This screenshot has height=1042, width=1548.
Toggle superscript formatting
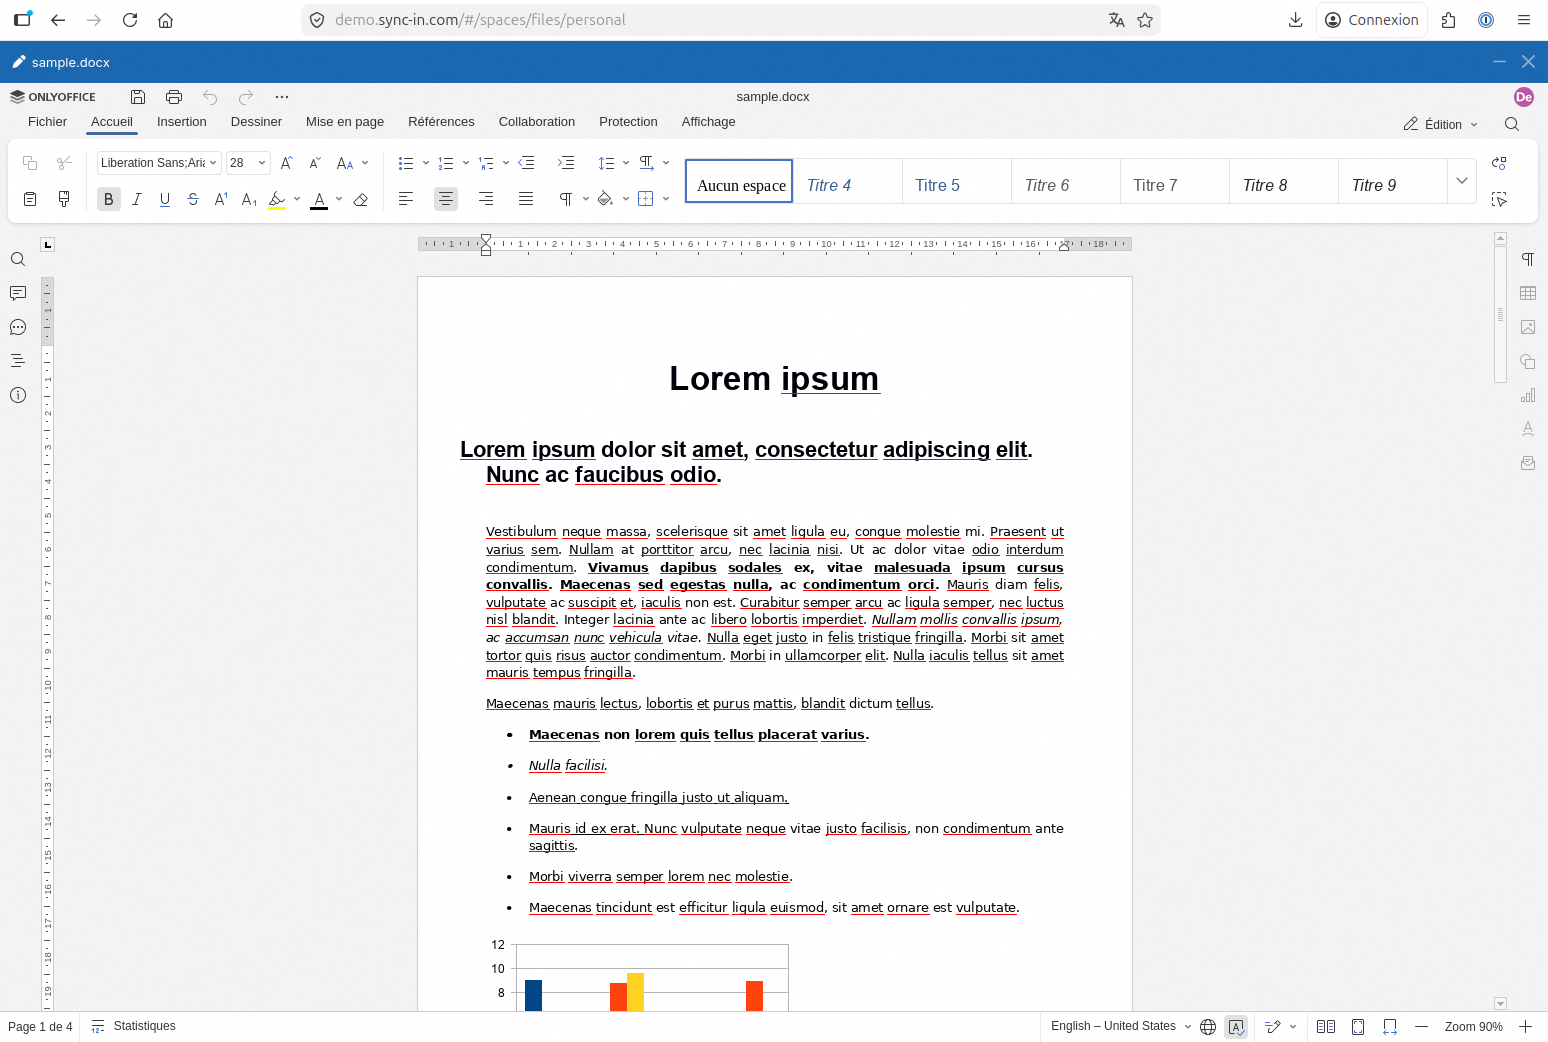click(x=221, y=199)
